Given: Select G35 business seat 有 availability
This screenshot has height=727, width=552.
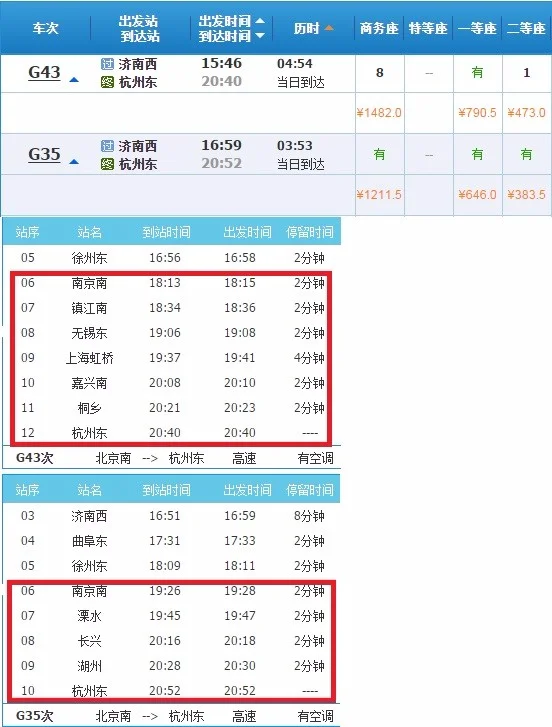Looking at the screenshot, I should 379,154.
